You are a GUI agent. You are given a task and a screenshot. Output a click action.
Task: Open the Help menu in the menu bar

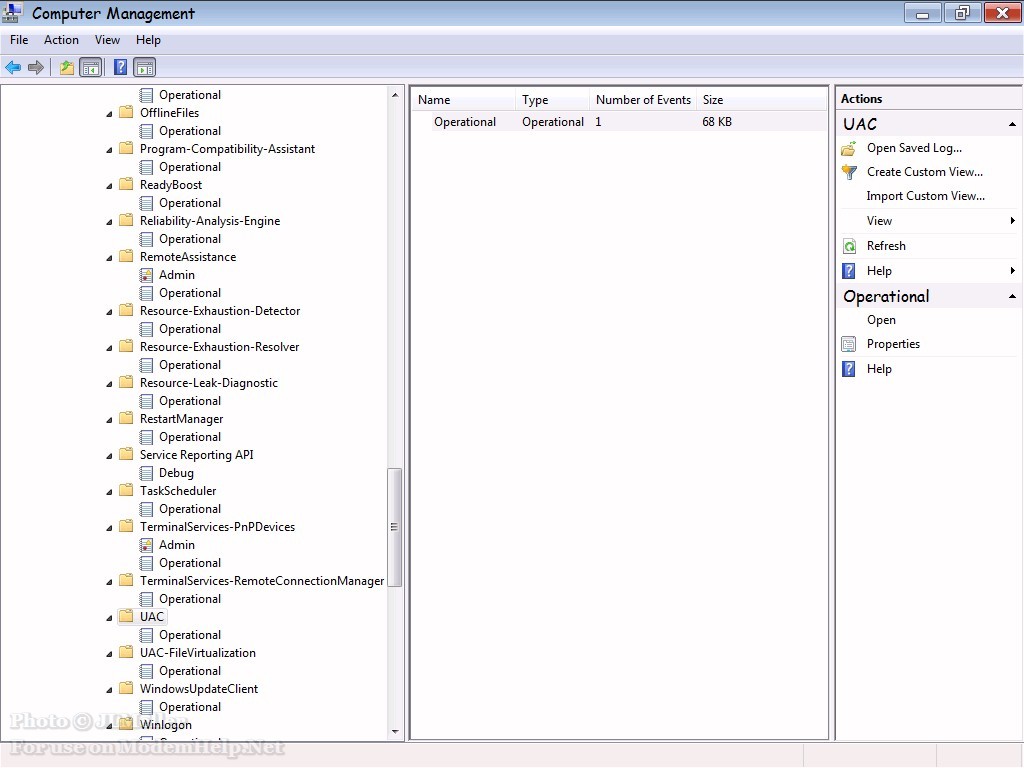[x=148, y=40]
